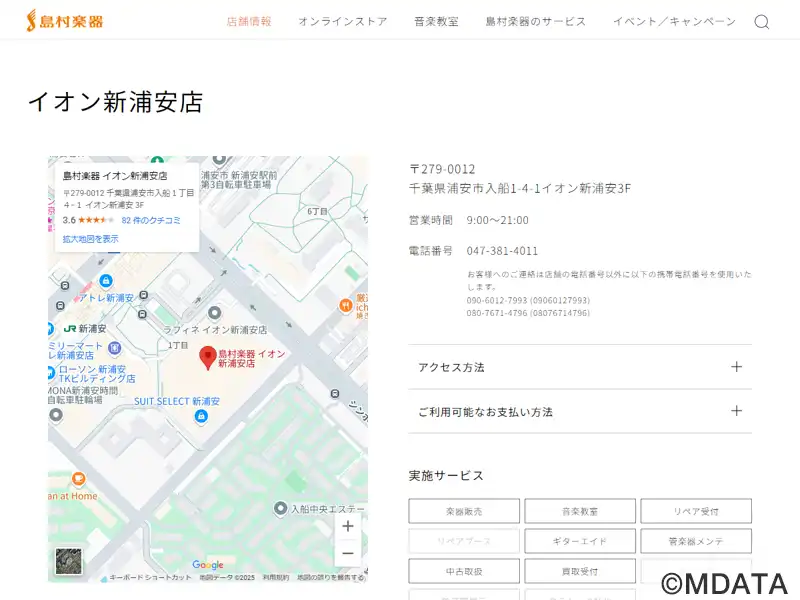Expand the アクセス方法 section
800x600 pixels.
coord(580,367)
